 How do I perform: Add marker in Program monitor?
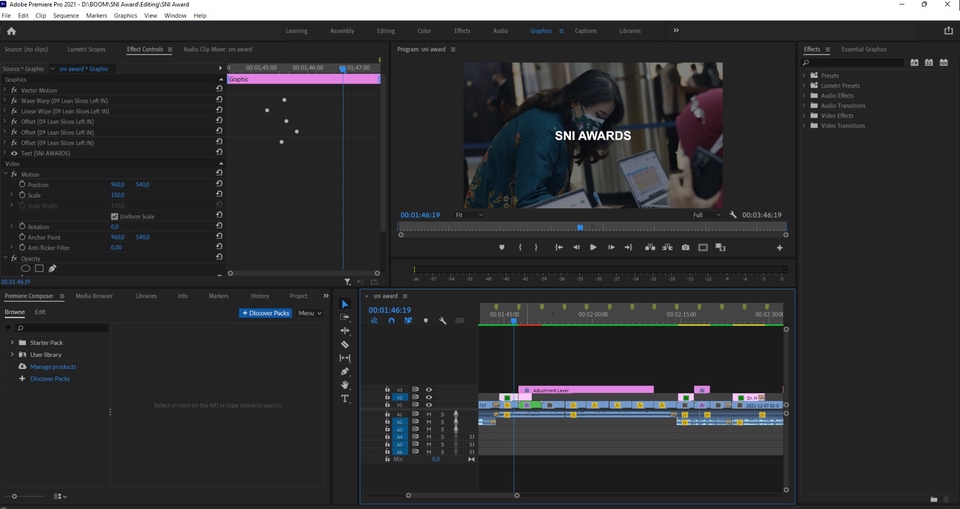(x=501, y=247)
